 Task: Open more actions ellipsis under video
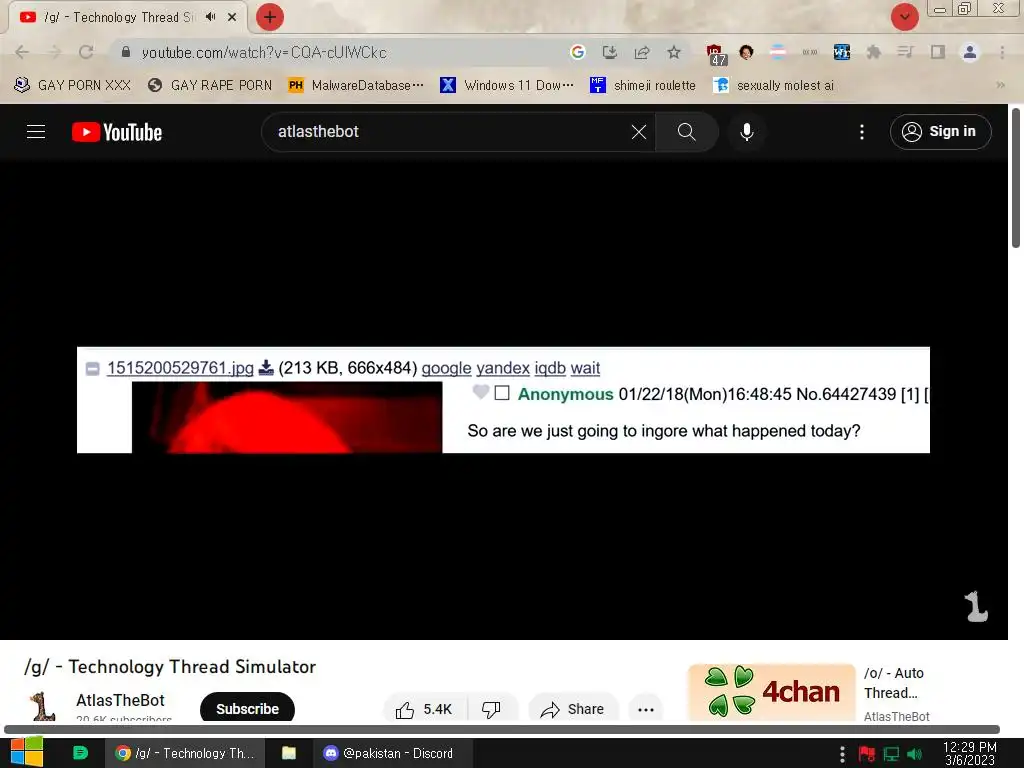click(x=646, y=709)
